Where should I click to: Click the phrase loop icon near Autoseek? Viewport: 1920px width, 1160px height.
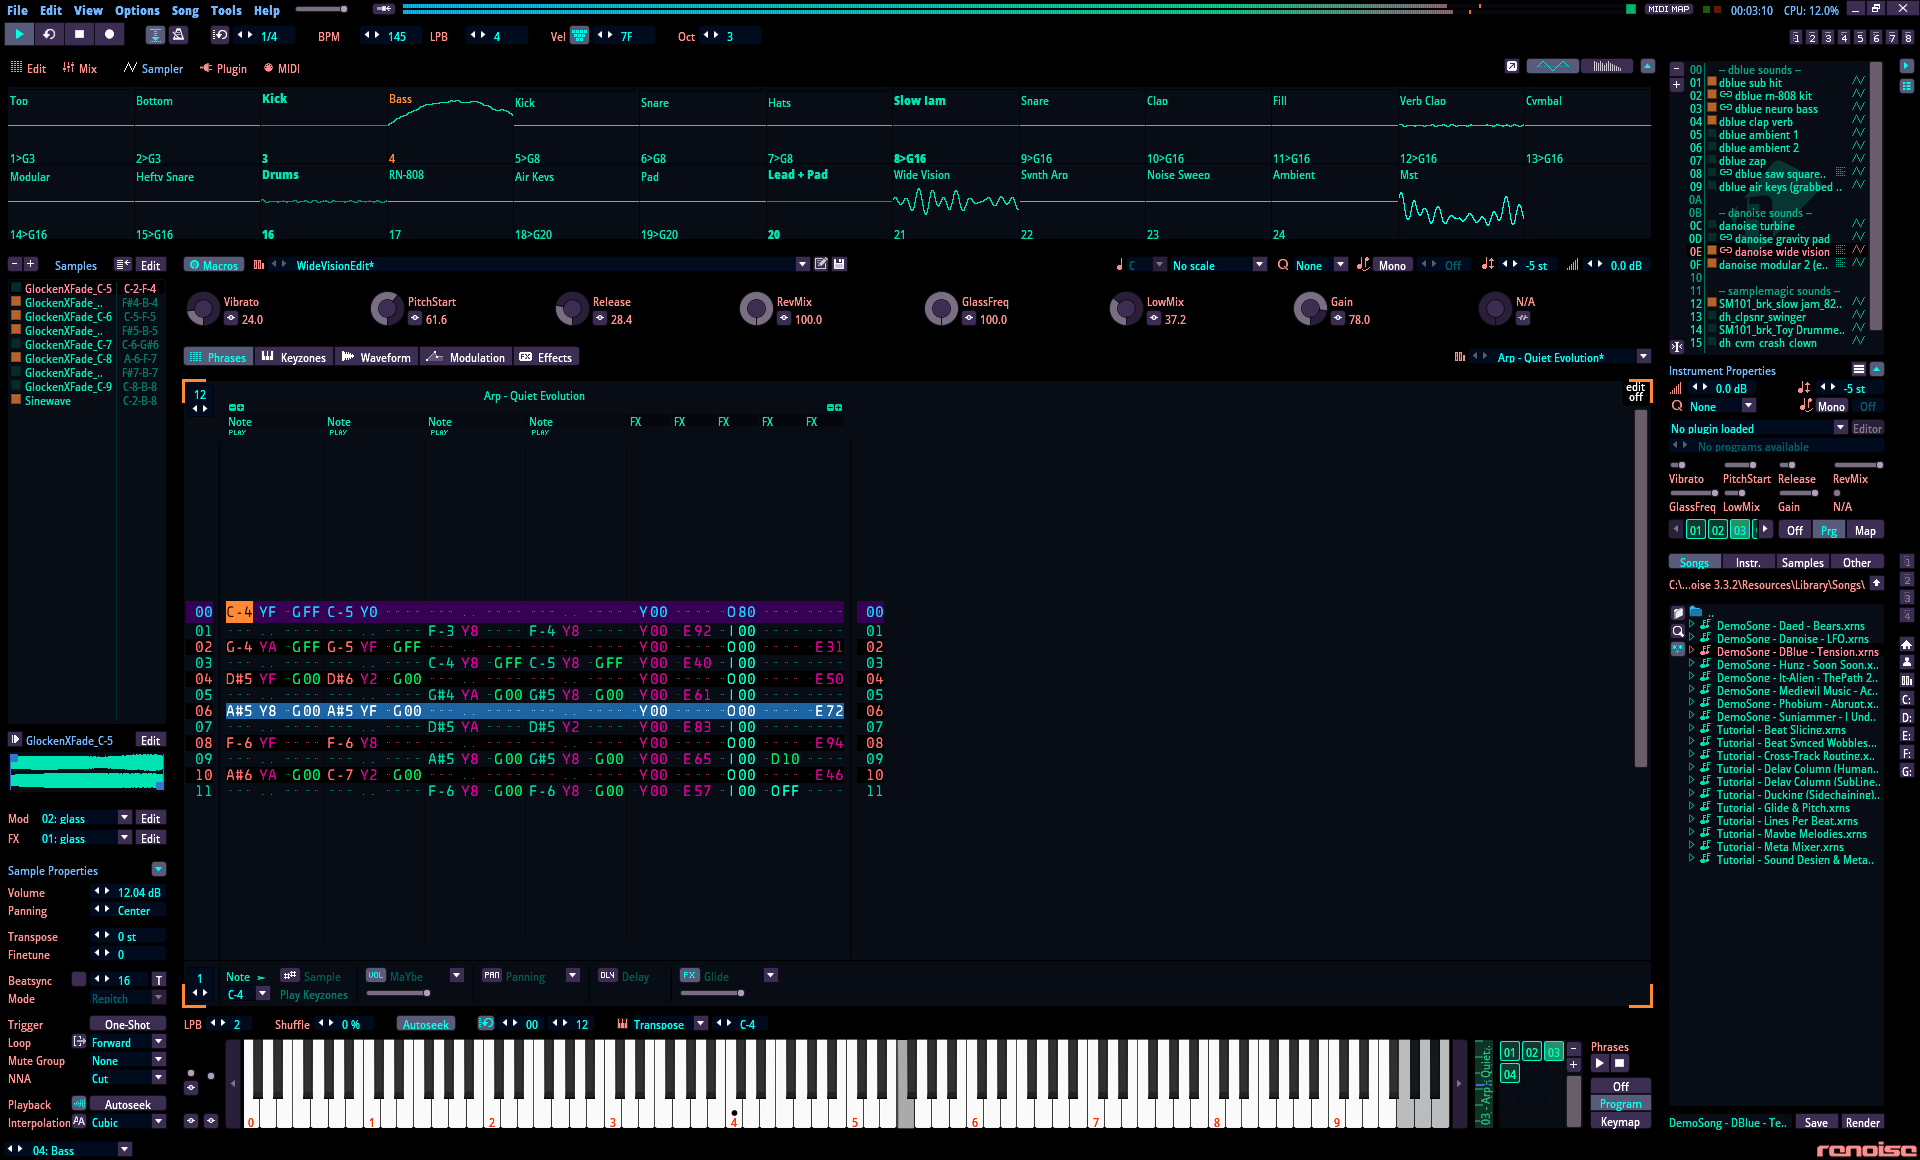[x=486, y=1023]
